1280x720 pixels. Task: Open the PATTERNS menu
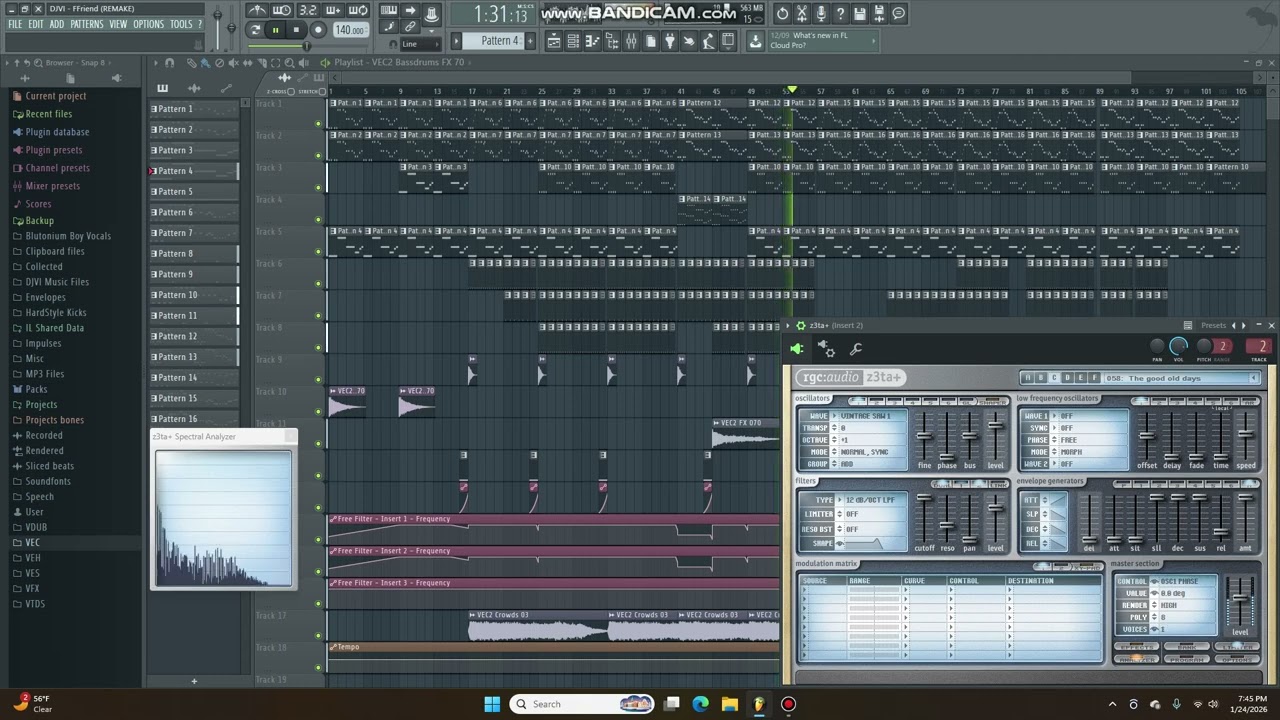(87, 24)
